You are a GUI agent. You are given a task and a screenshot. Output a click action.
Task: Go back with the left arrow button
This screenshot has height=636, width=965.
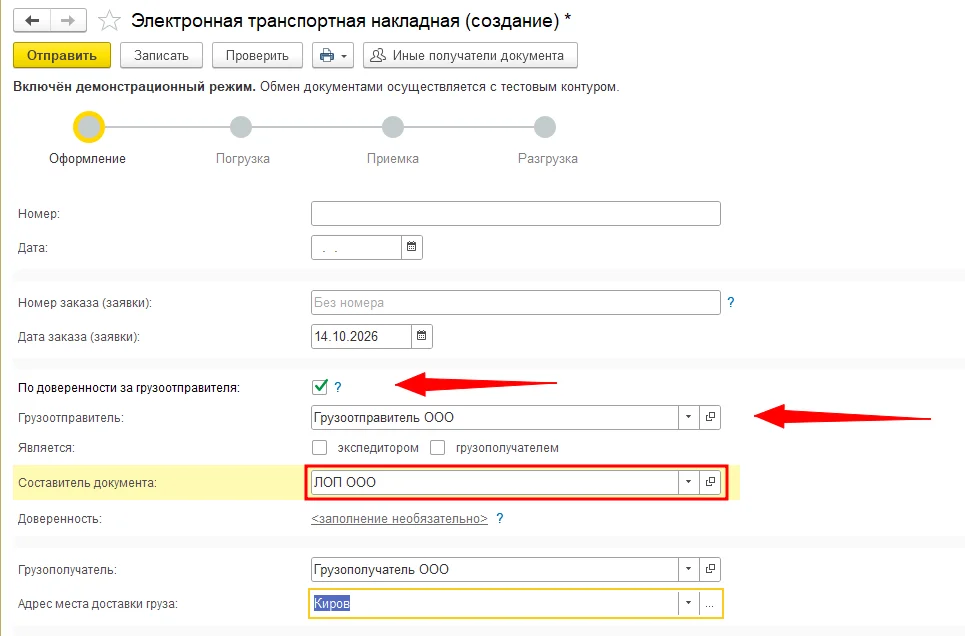click(x=32, y=20)
